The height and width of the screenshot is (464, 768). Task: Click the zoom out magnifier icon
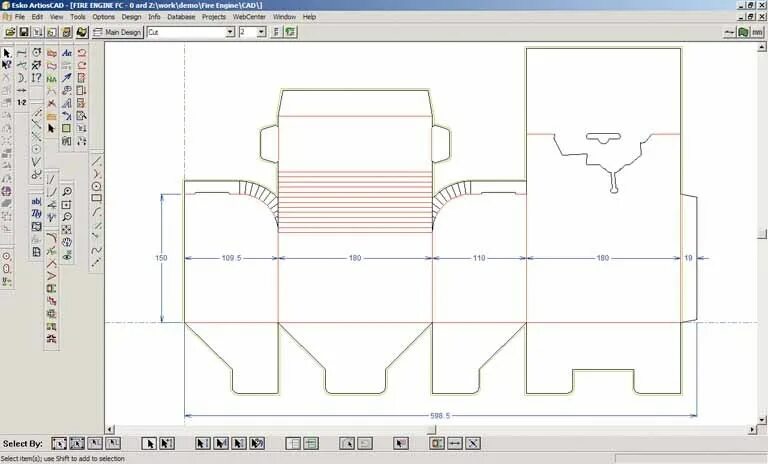click(x=67, y=217)
